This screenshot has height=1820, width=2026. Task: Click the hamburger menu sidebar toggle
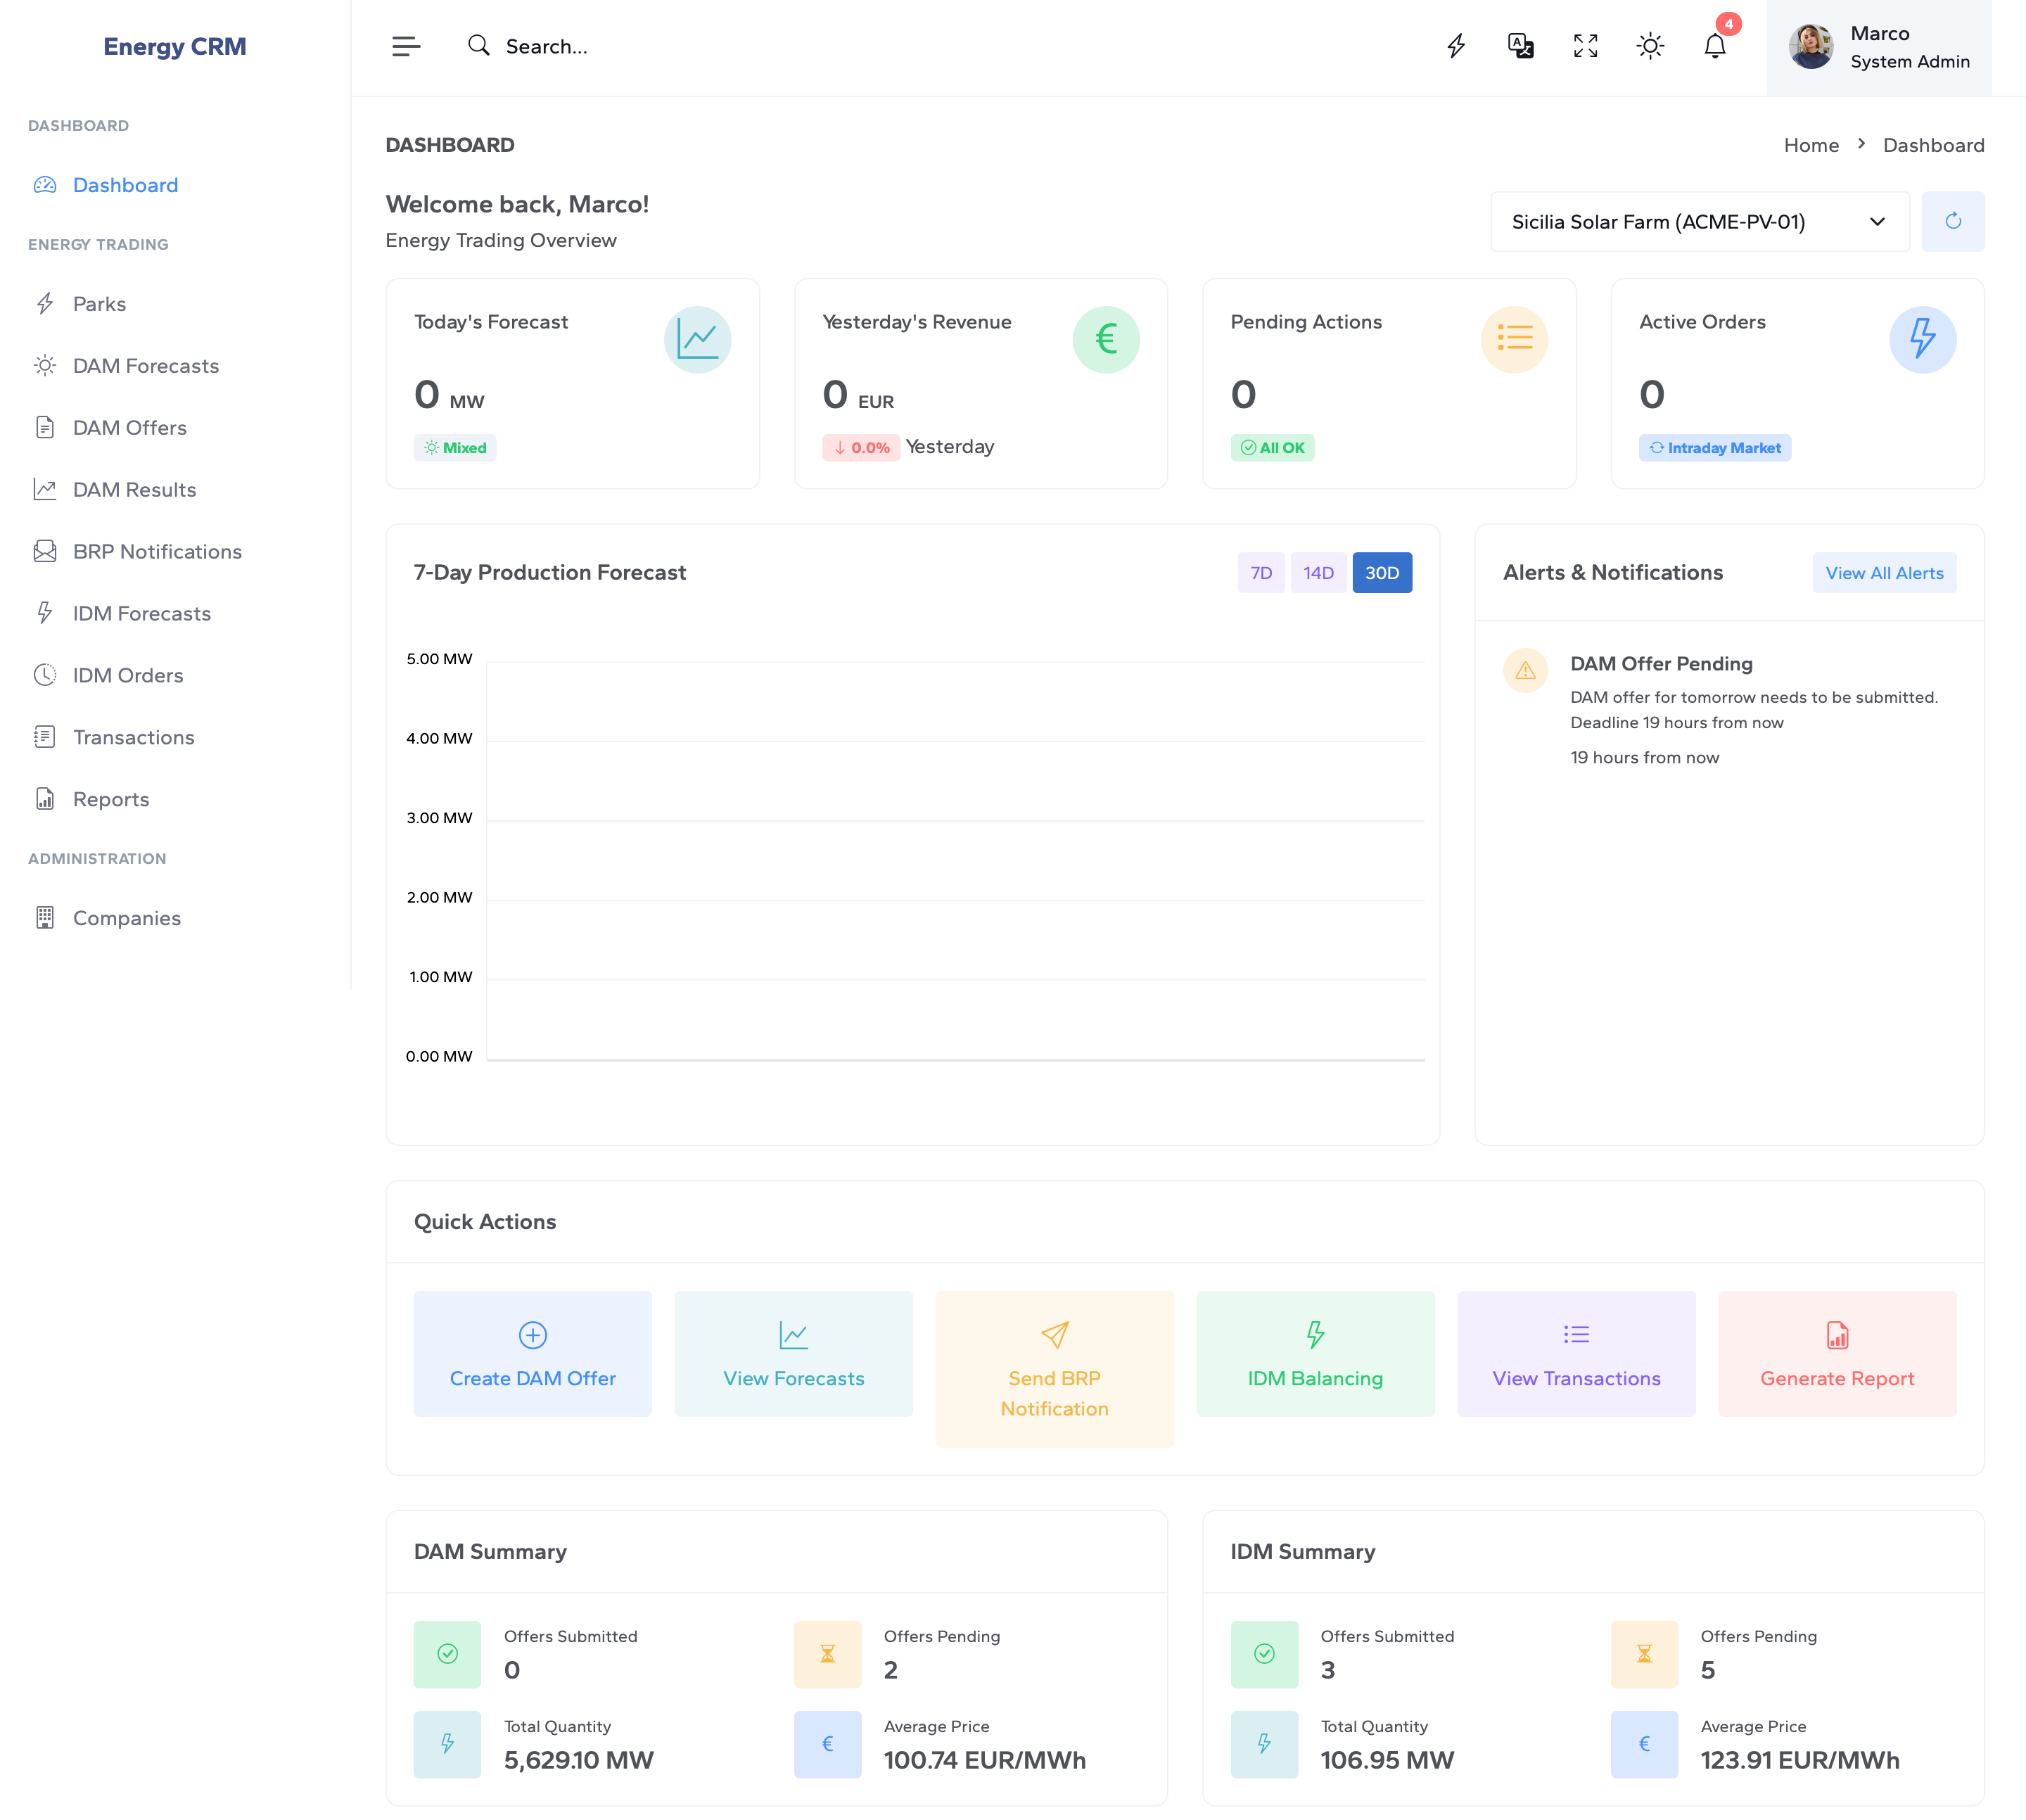[x=406, y=46]
